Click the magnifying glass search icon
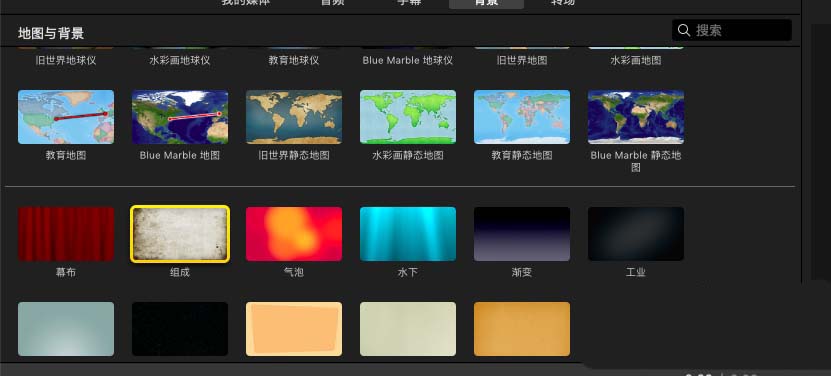The width and height of the screenshot is (831, 376). click(684, 30)
